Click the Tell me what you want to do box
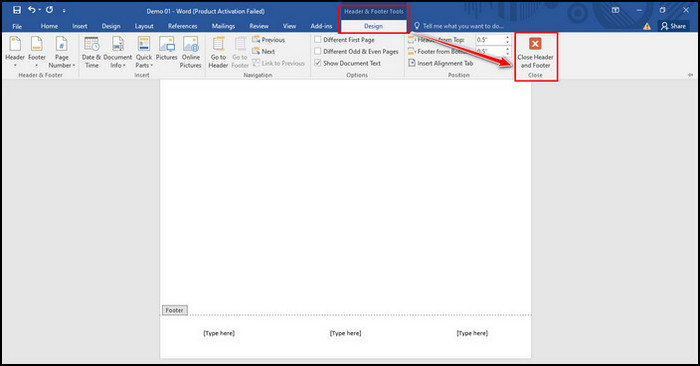This screenshot has height=366, width=700. (459, 26)
